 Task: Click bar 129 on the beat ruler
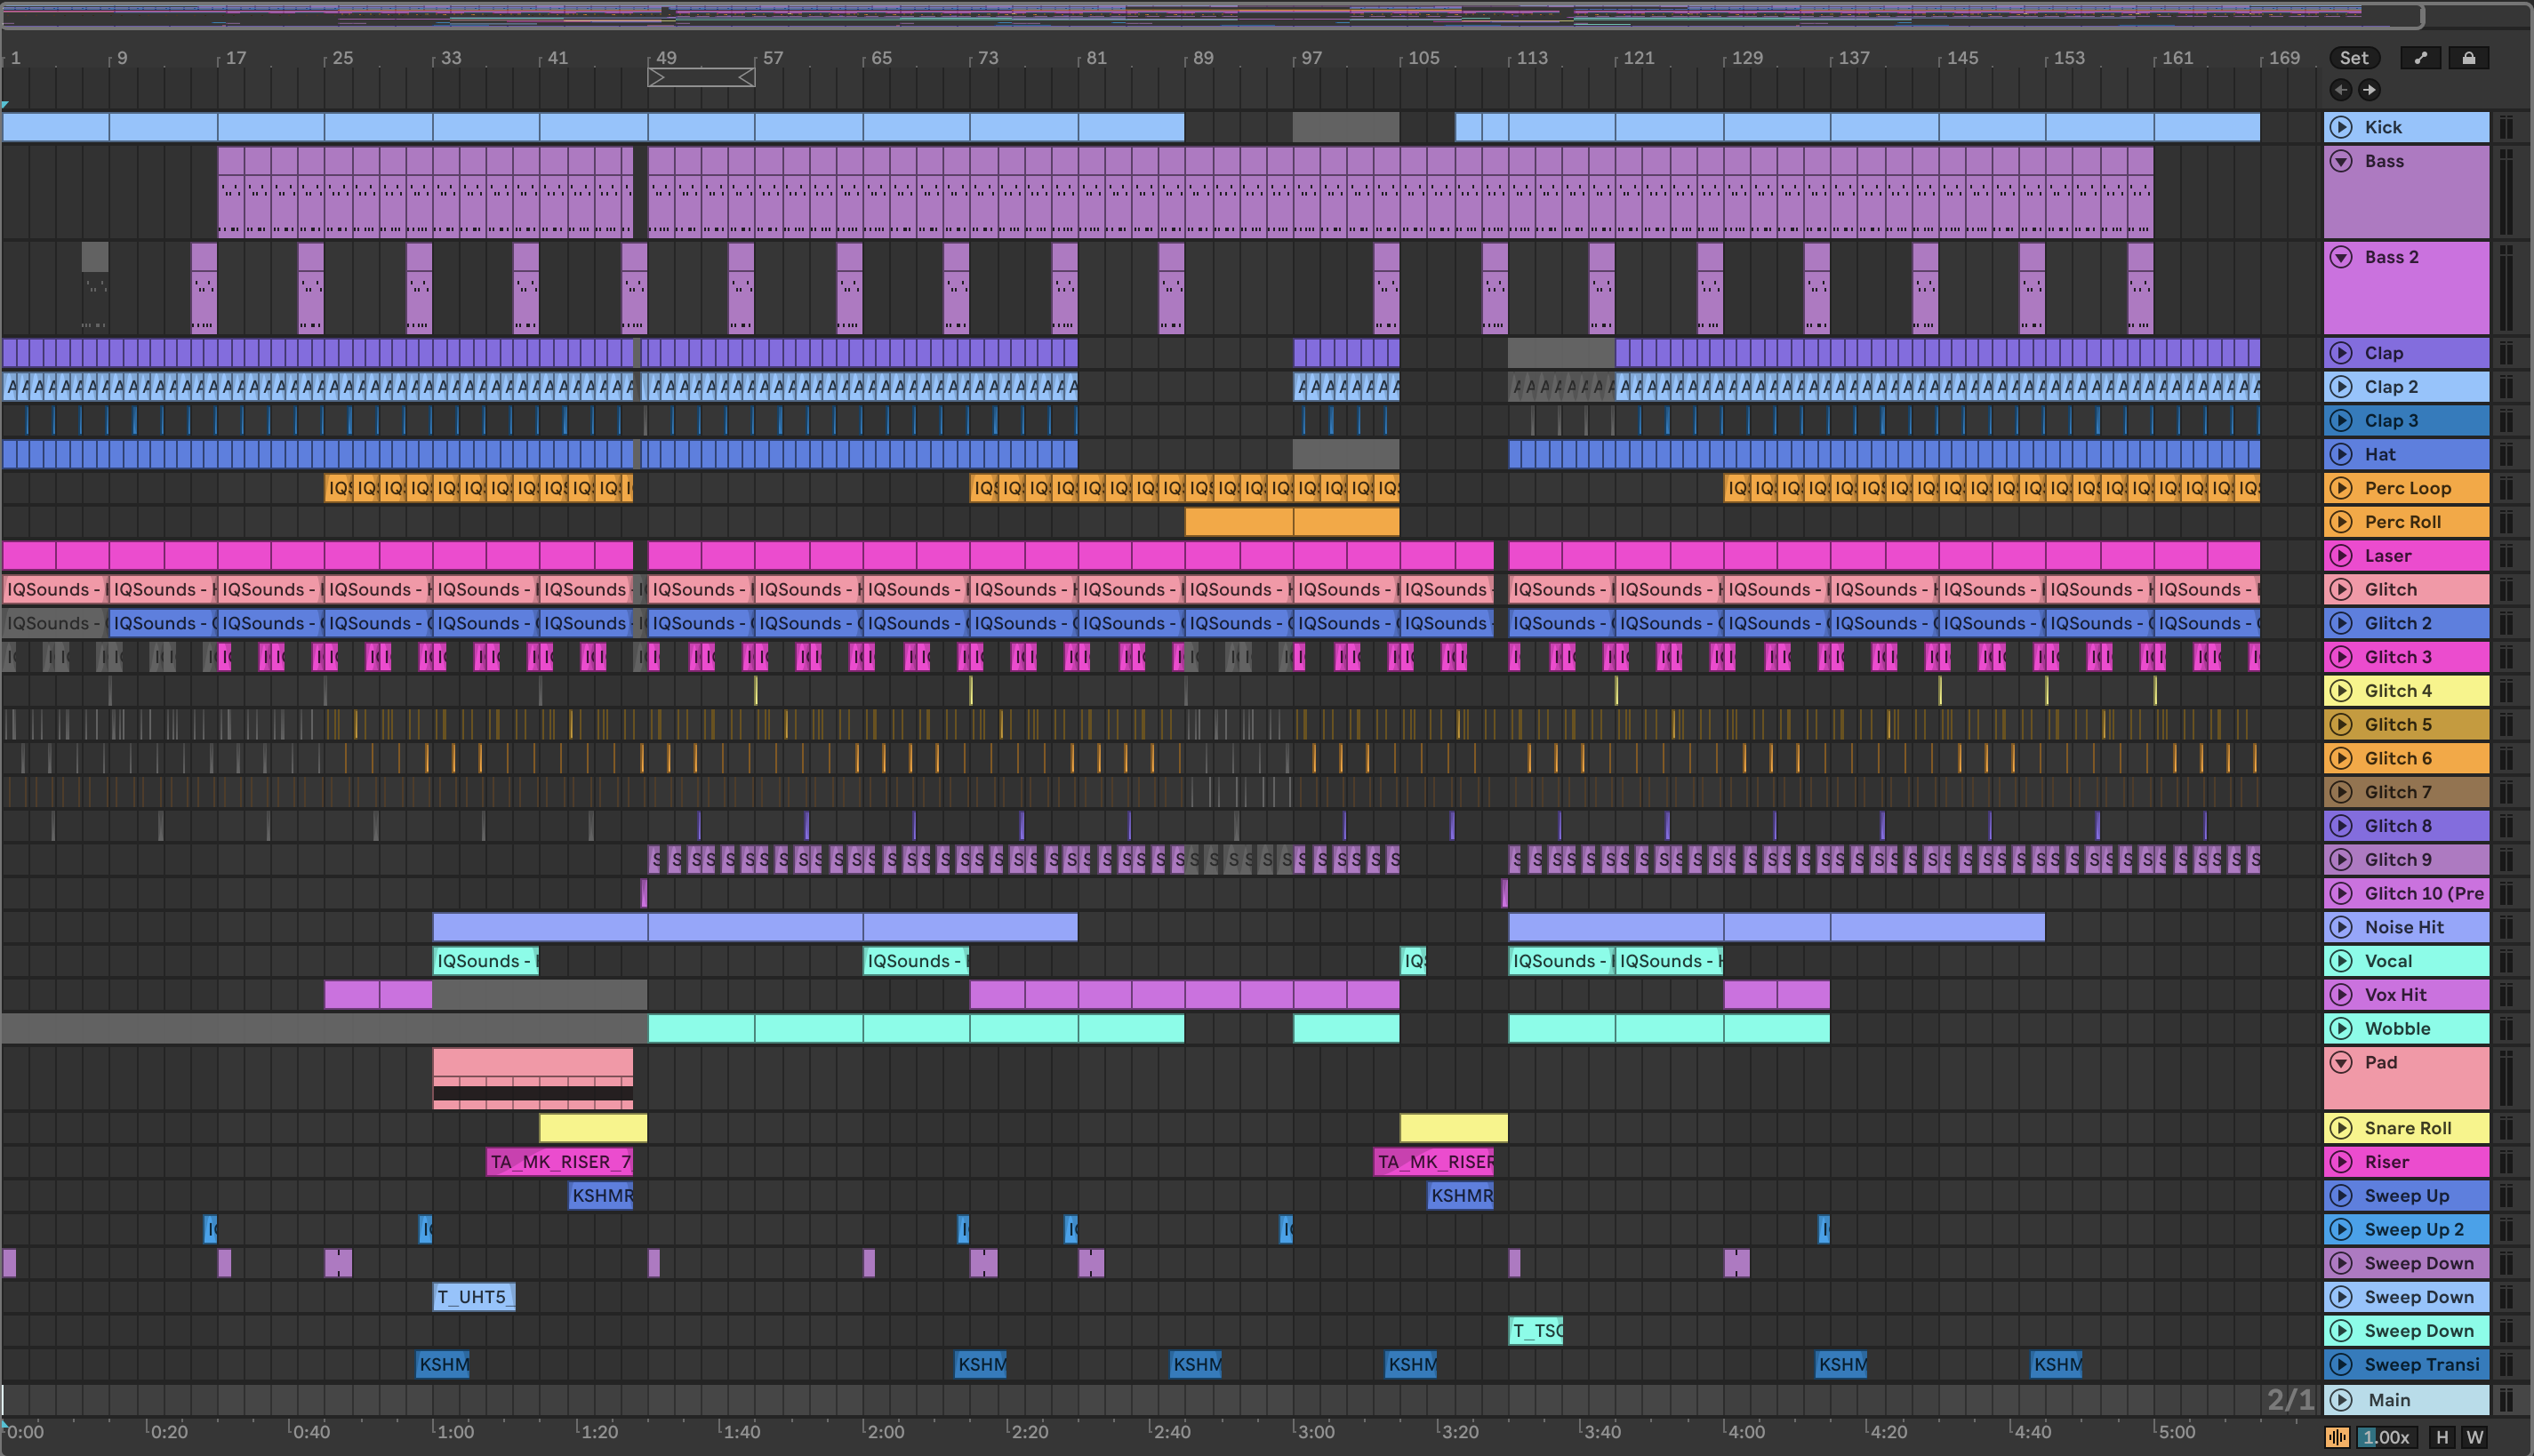tap(1746, 58)
